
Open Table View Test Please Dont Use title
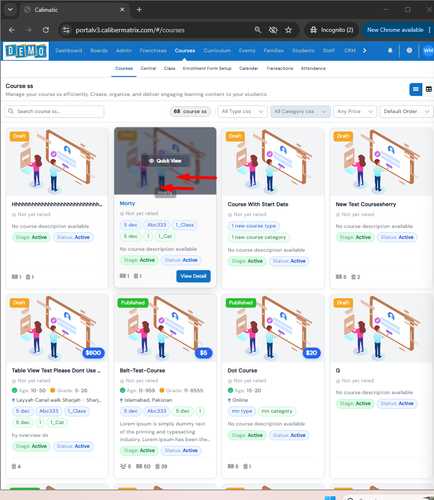tap(56, 370)
